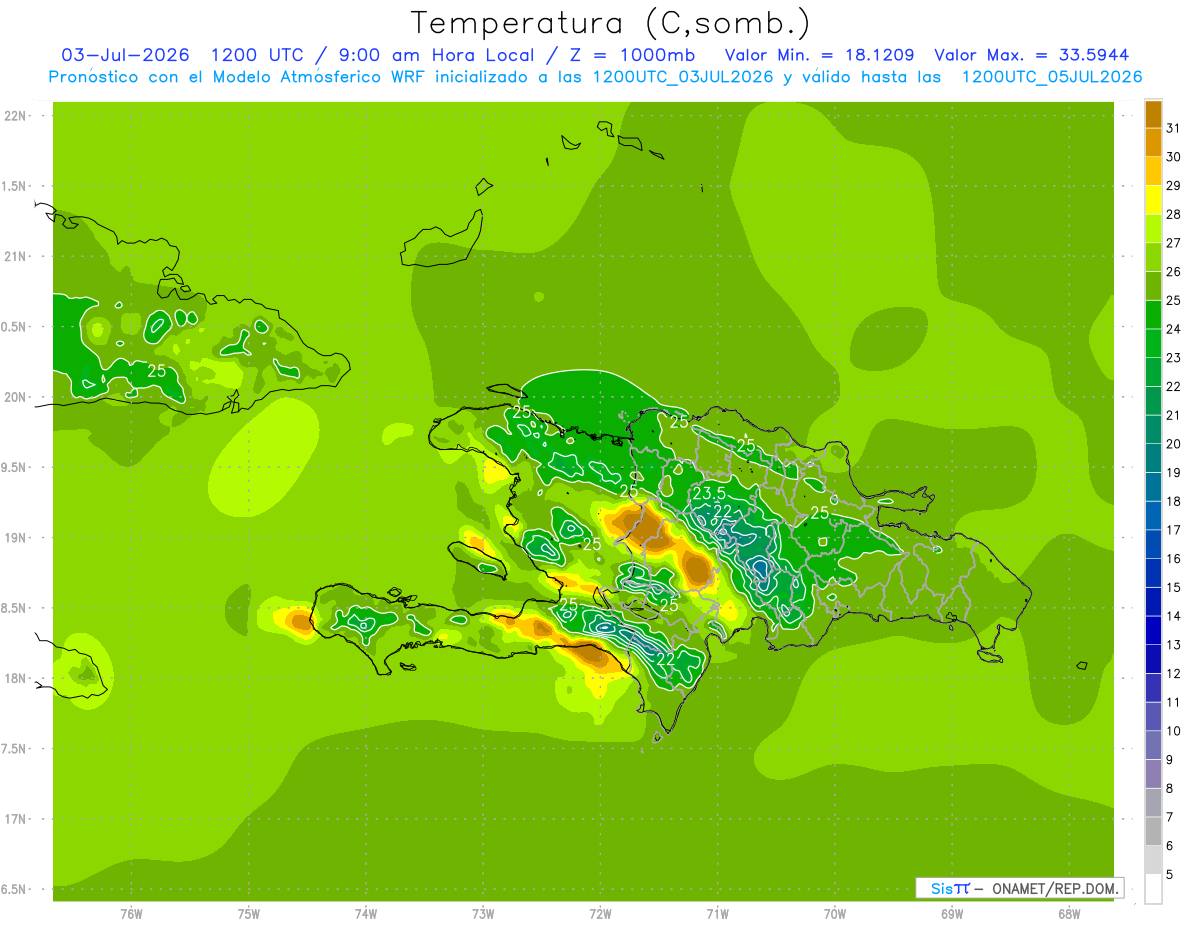Click the '71W' longitude axis label

point(717,913)
